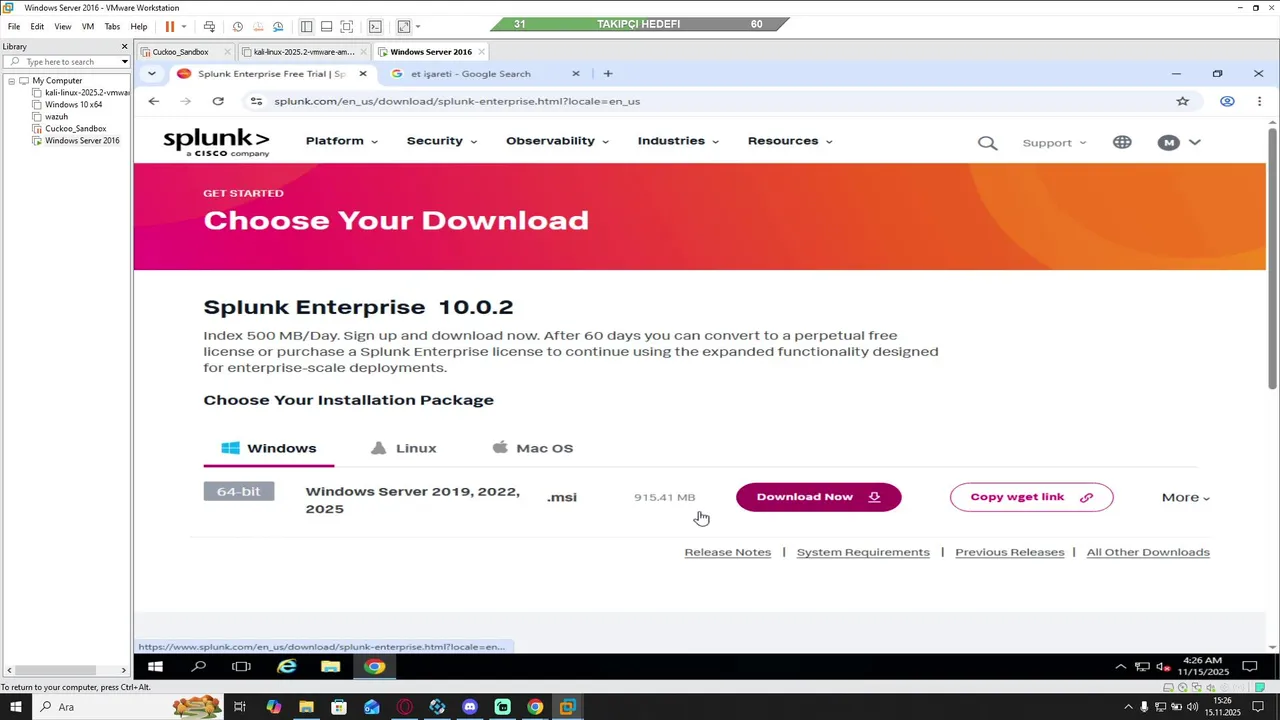This screenshot has width=1280, height=720.
Task: Open the VMware Edit menu
Action: 37,27
